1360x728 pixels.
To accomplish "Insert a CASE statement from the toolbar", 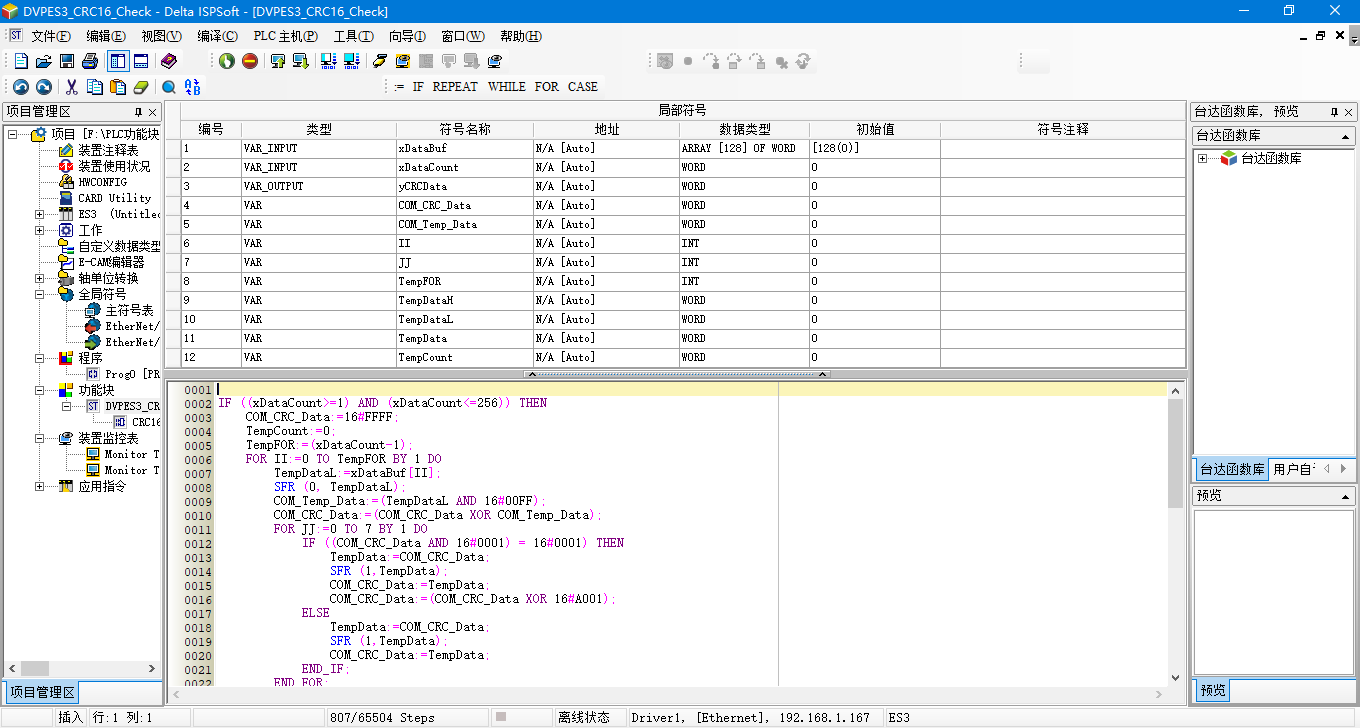I will pyautogui.click(x=582, y=87).
